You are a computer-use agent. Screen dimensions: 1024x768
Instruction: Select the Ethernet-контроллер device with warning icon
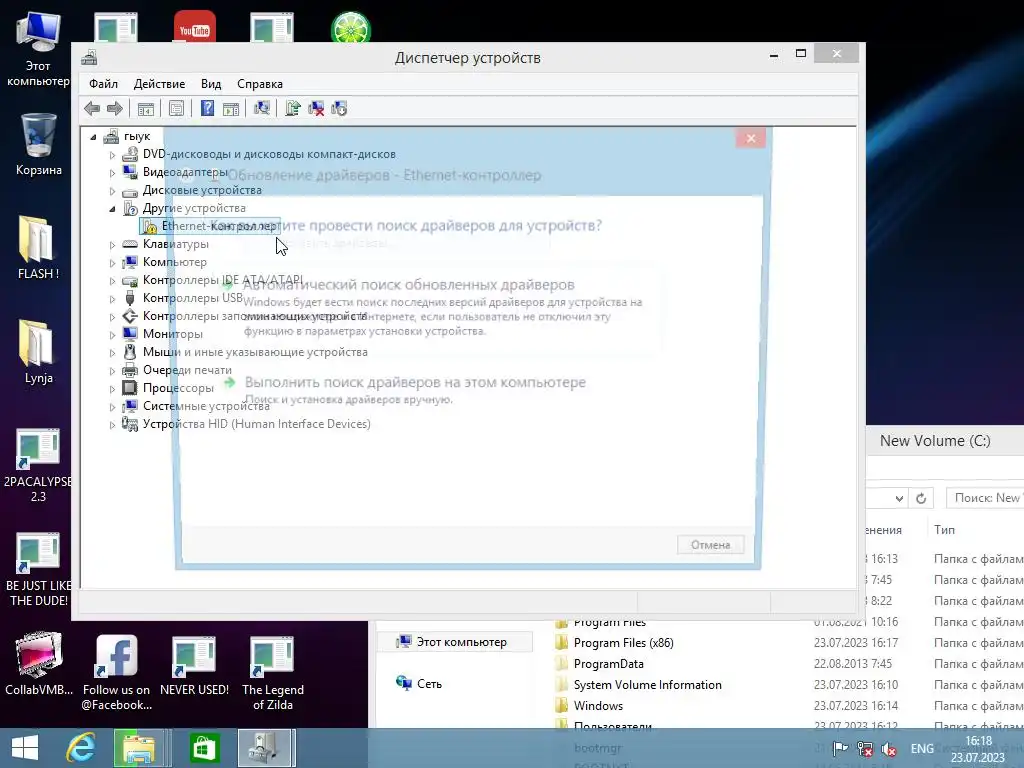[x=210, y=226]
